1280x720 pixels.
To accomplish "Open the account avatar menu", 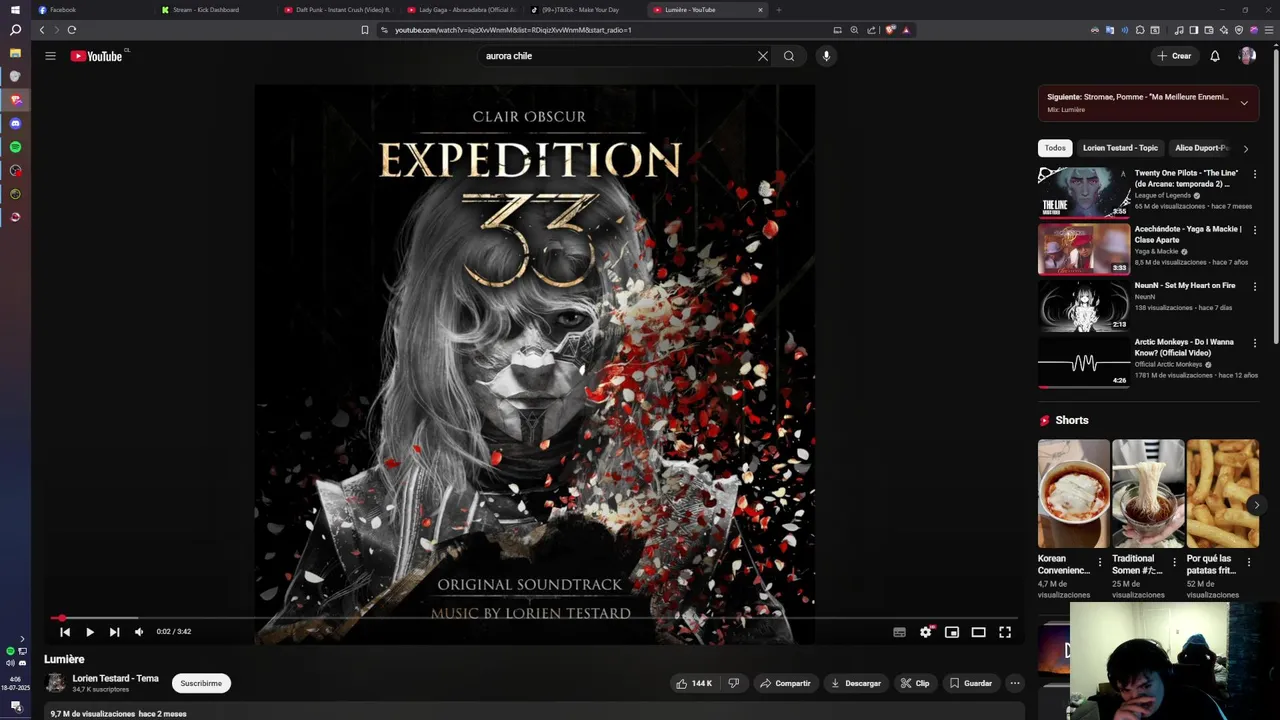I will point(1247,56).
